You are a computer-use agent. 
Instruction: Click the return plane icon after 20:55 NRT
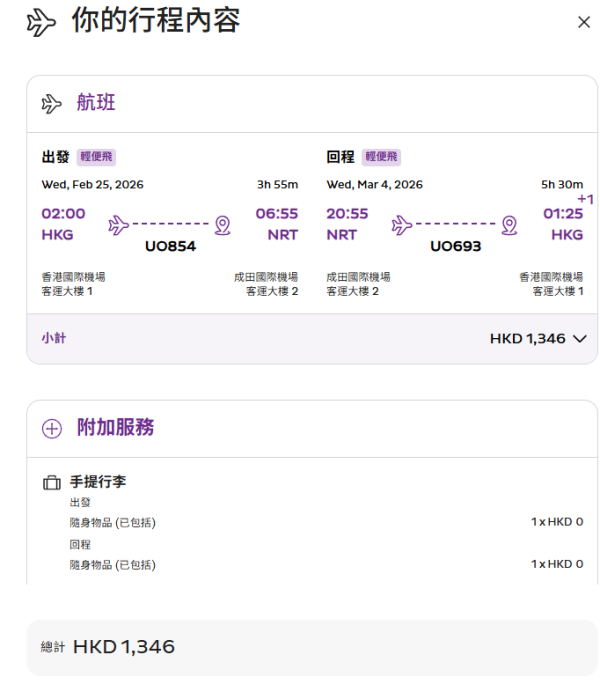402,225
